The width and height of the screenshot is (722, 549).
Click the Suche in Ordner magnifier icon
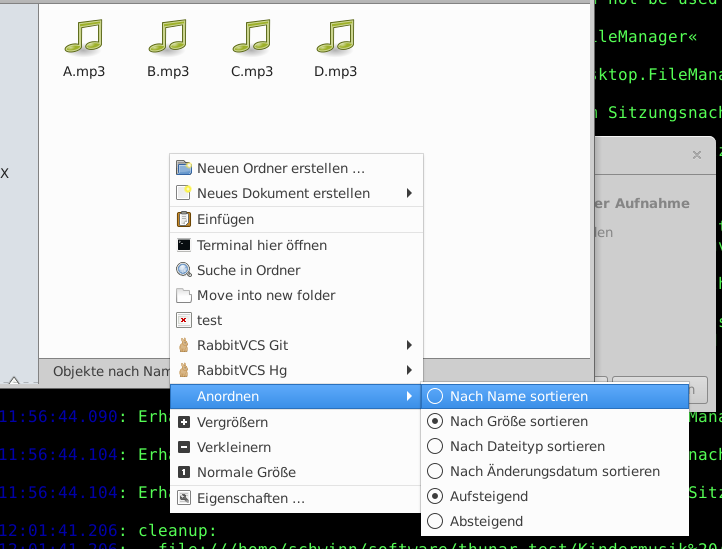point(183,270)
